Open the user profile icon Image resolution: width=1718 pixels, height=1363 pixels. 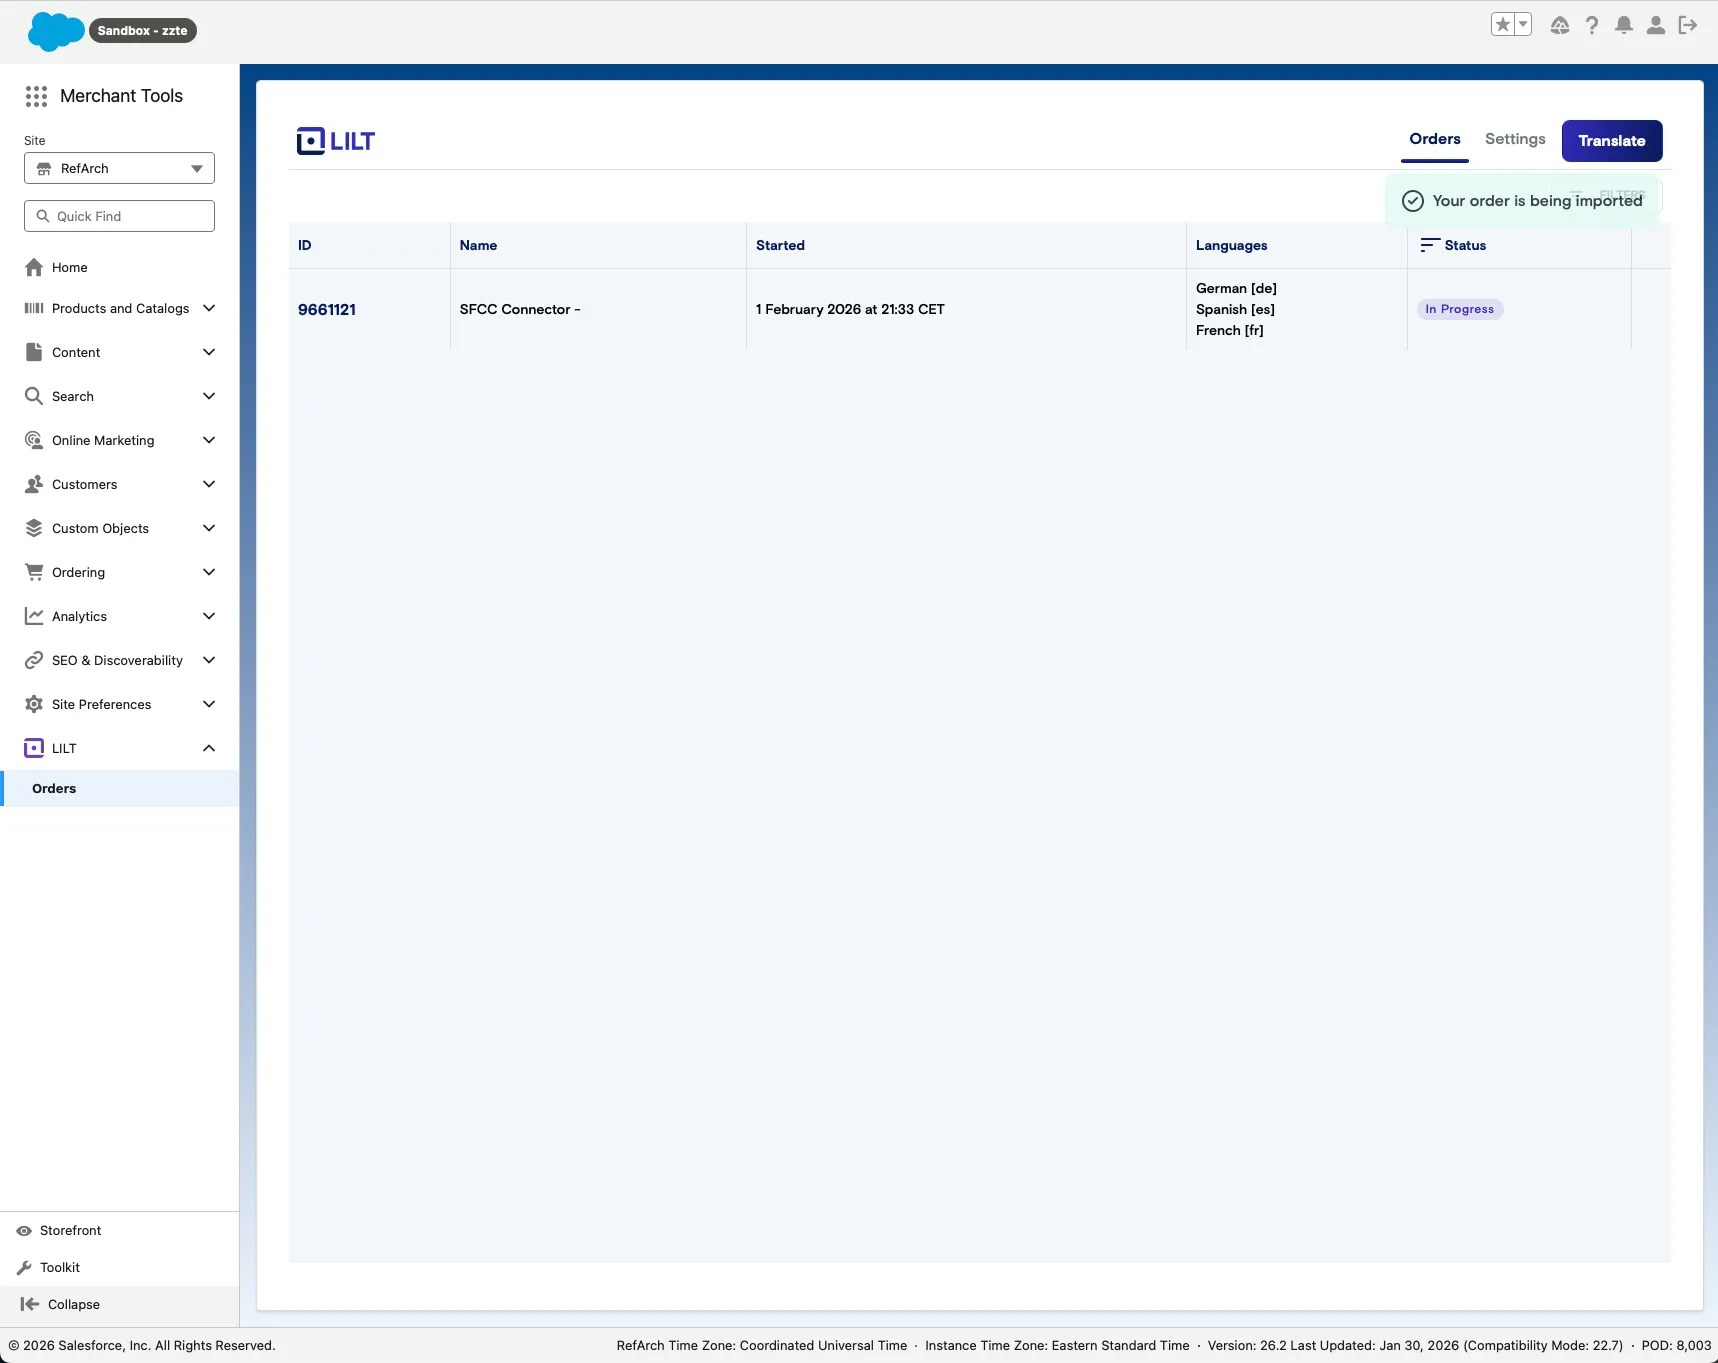pyautogui.click(x=1656, y=25)
